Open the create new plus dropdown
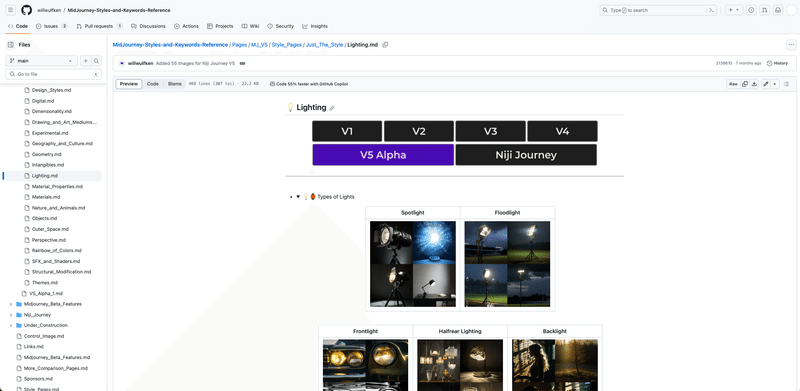800x391 pixels. point(734,10)
